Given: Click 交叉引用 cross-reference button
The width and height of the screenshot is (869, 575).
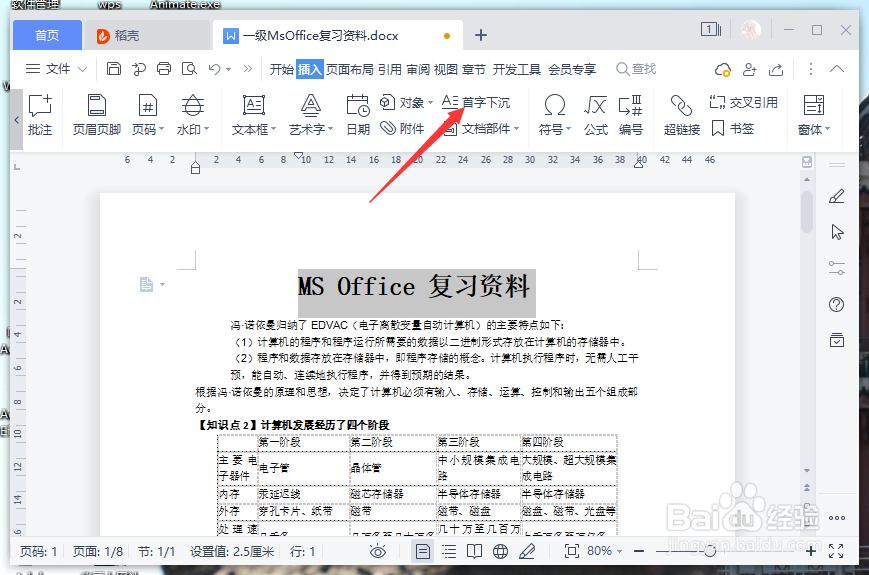Looking at the screenshot, I should (x=744, y=102).
